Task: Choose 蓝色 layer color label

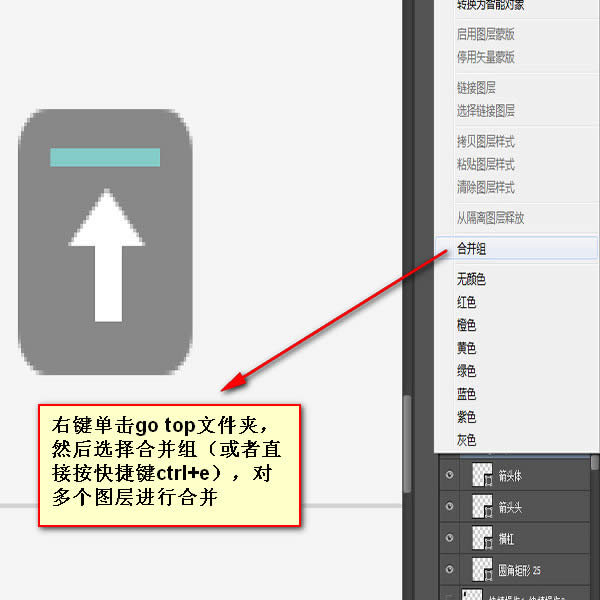Action: coord(466,394)
